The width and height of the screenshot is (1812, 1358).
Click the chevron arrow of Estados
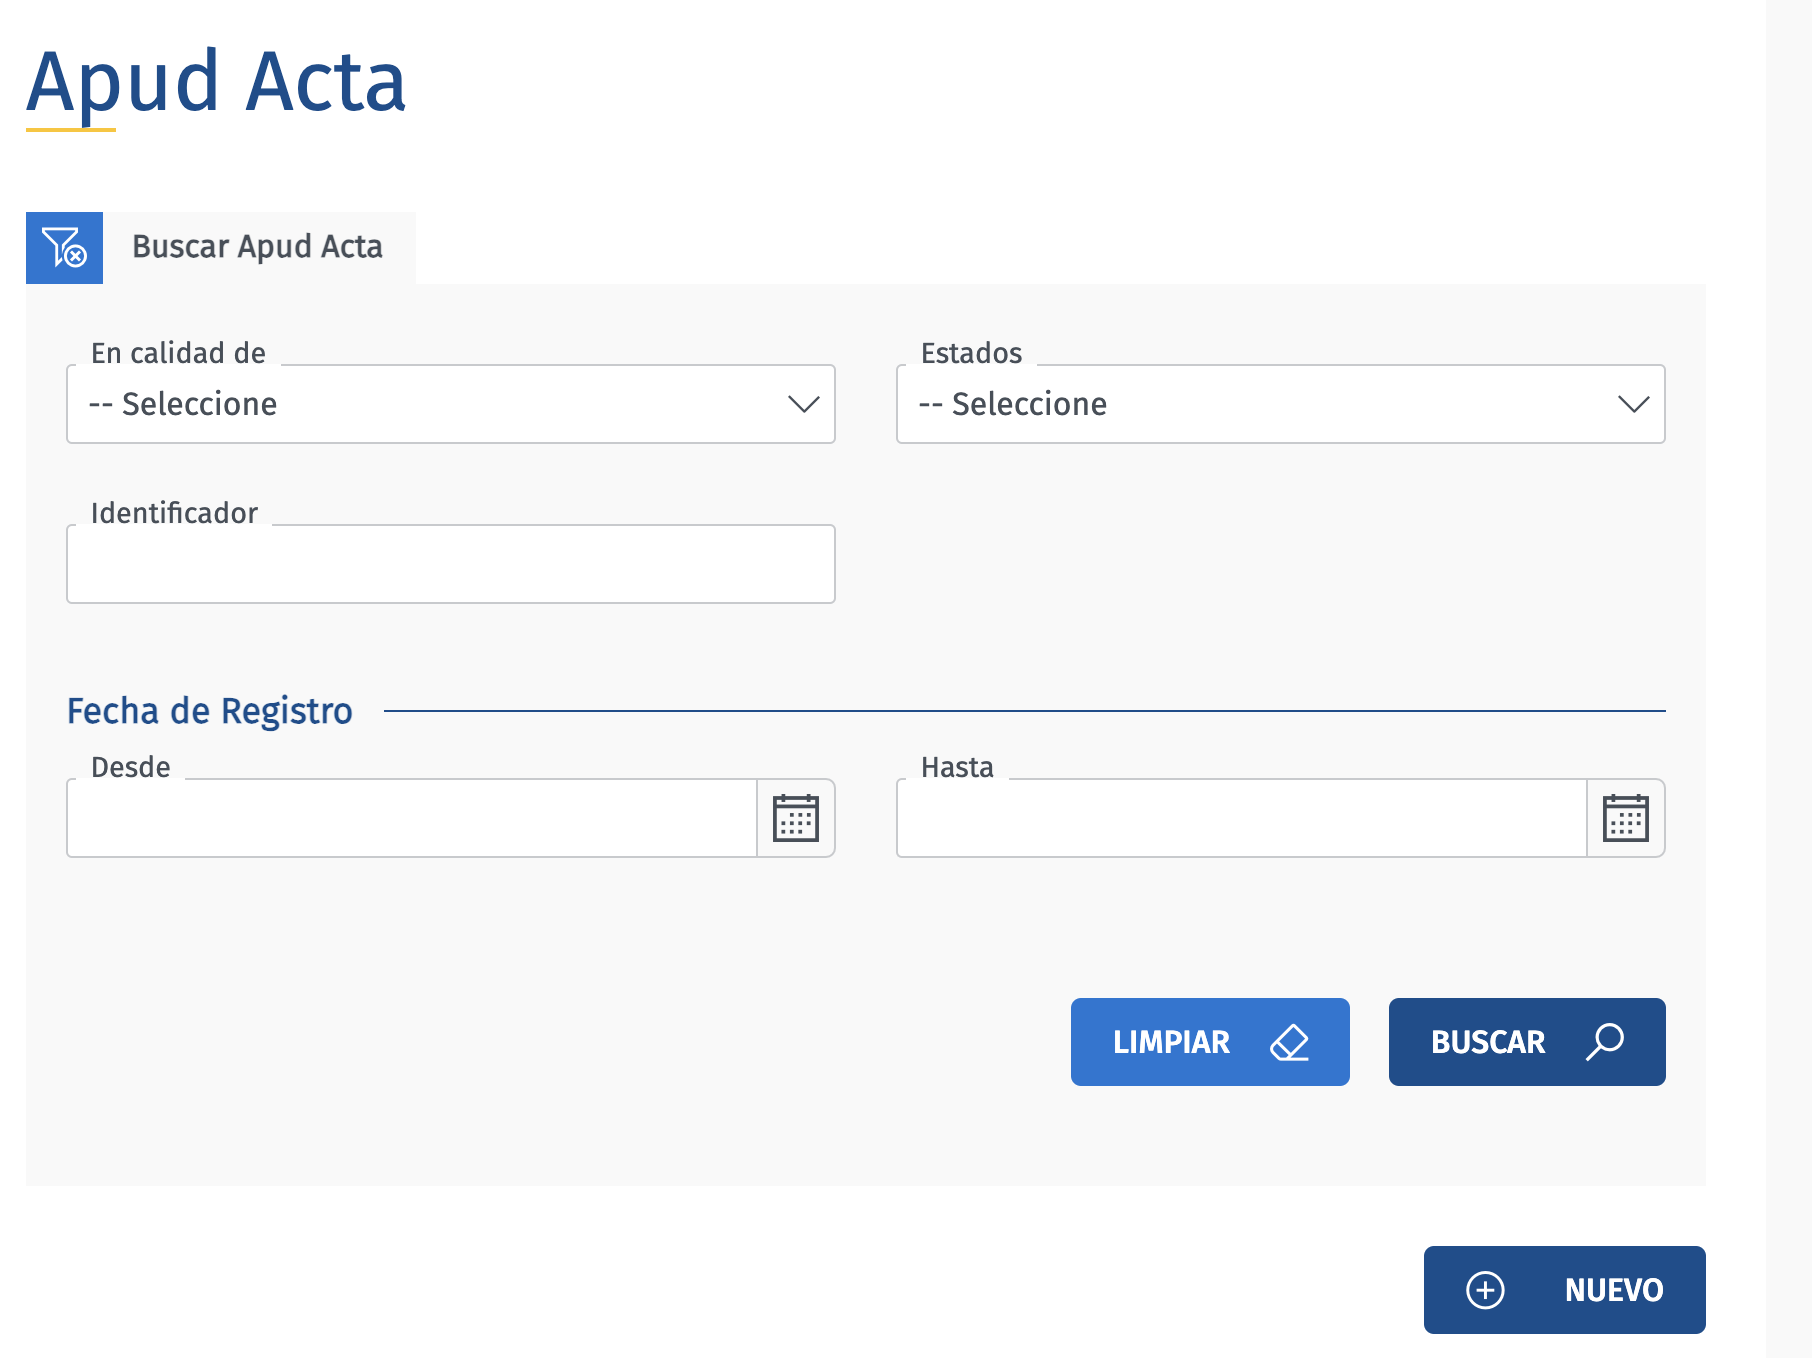click(x=1633, y=404)
